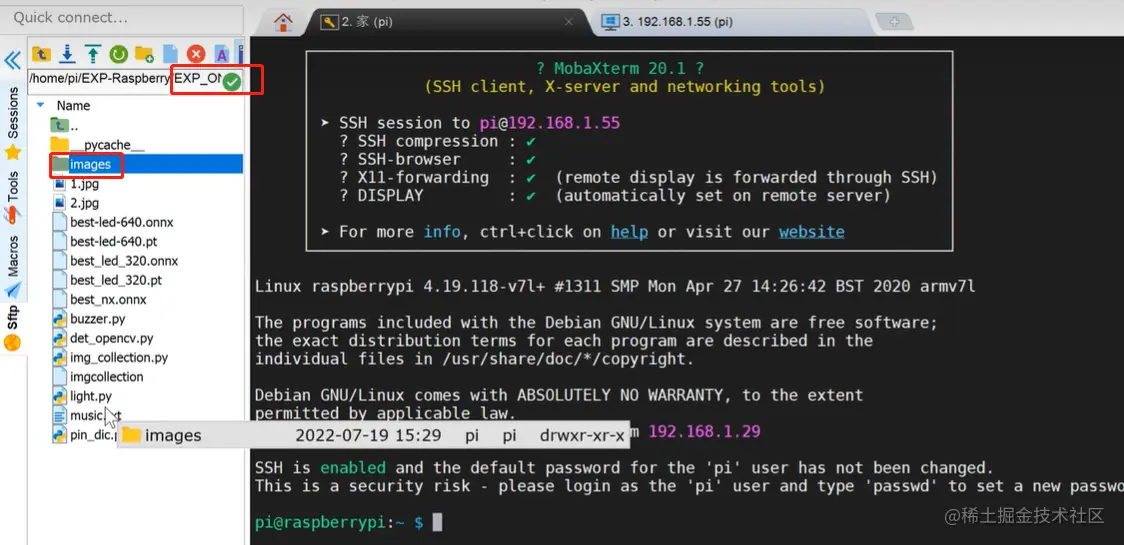Switch to the '2. 家 (pi)' session tab
Viewport: 1124px width, 545px height.
coord(366,22)
